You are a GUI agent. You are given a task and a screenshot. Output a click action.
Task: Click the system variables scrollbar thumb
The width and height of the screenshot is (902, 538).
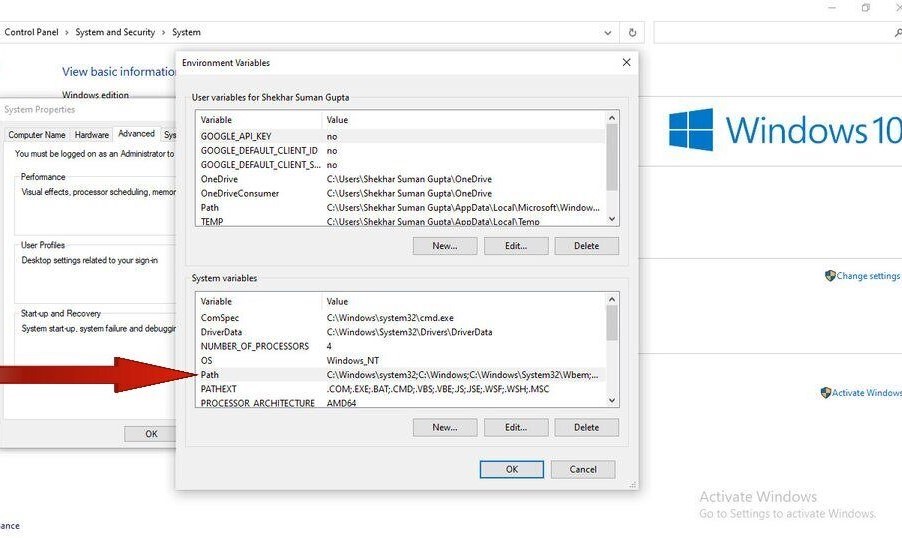point(611,323)
